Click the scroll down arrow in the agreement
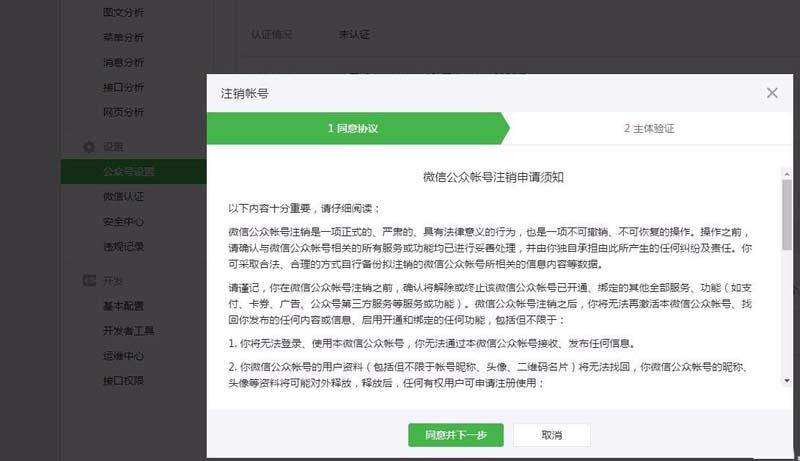The image size is (800, 461). [x=787, y=381]
